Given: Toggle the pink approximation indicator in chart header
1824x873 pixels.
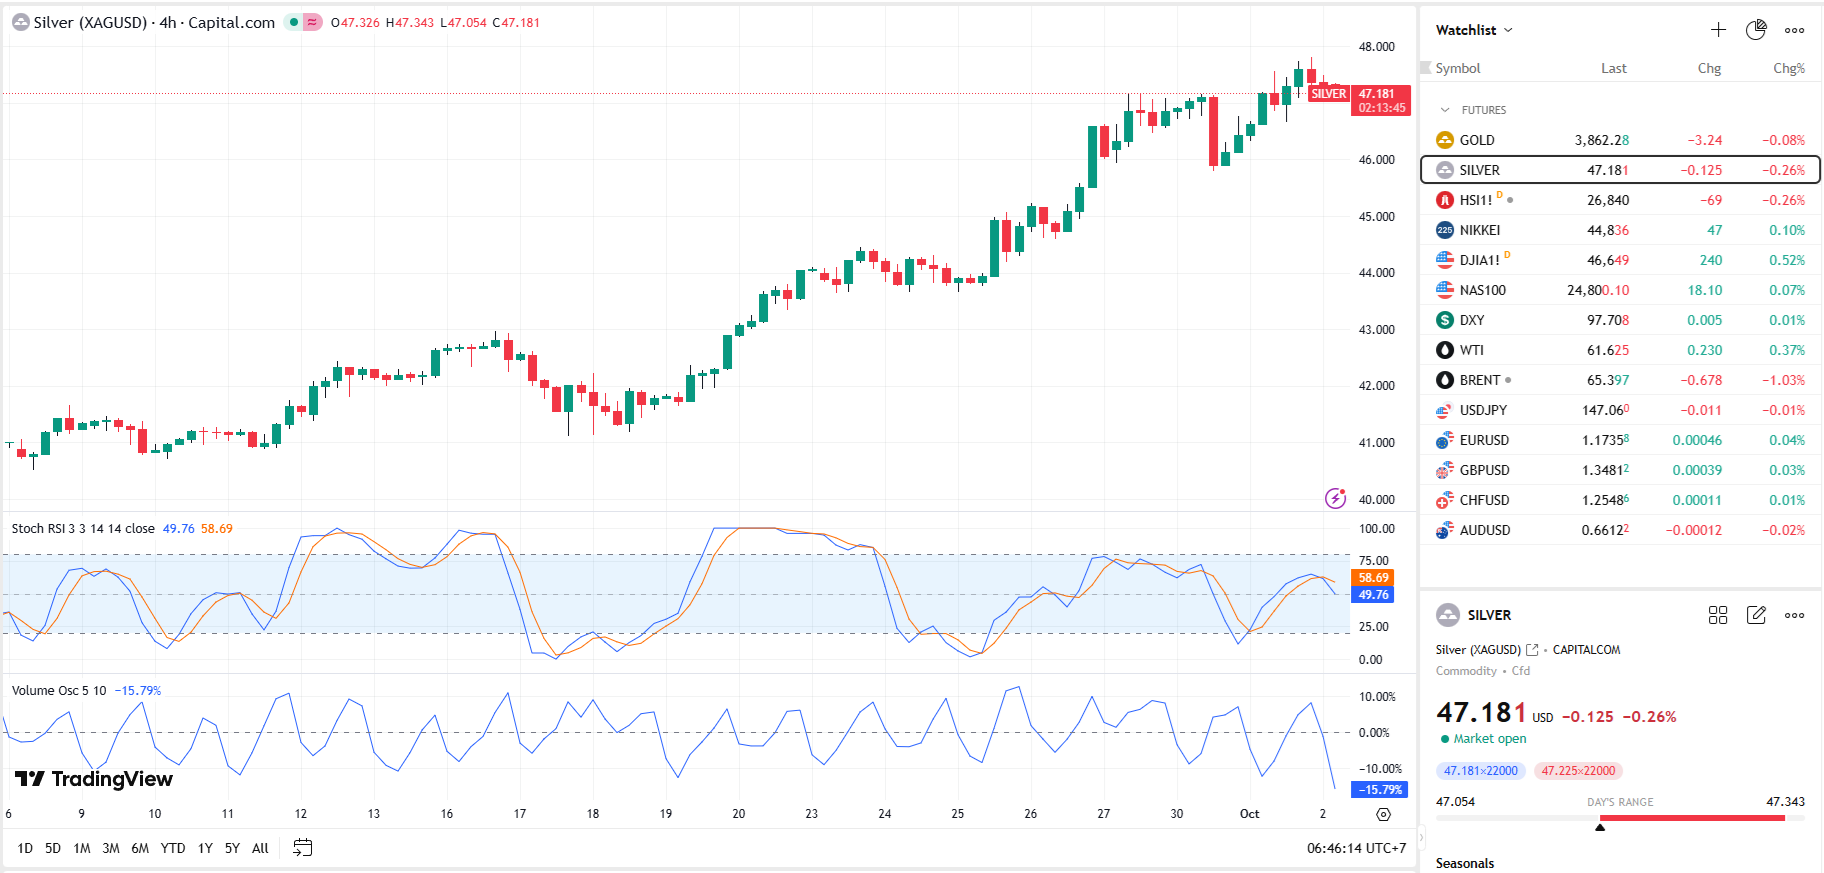Looking at the screenshot, I should tap(312, 22).
